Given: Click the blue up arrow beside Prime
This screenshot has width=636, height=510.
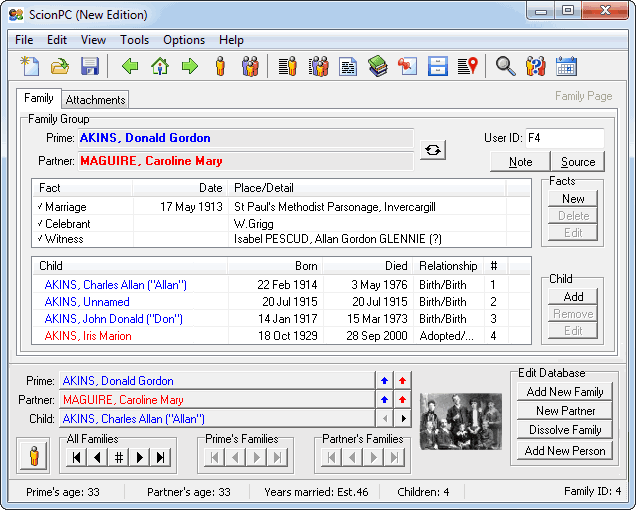Looking at the screenshot, I should 385,381.
